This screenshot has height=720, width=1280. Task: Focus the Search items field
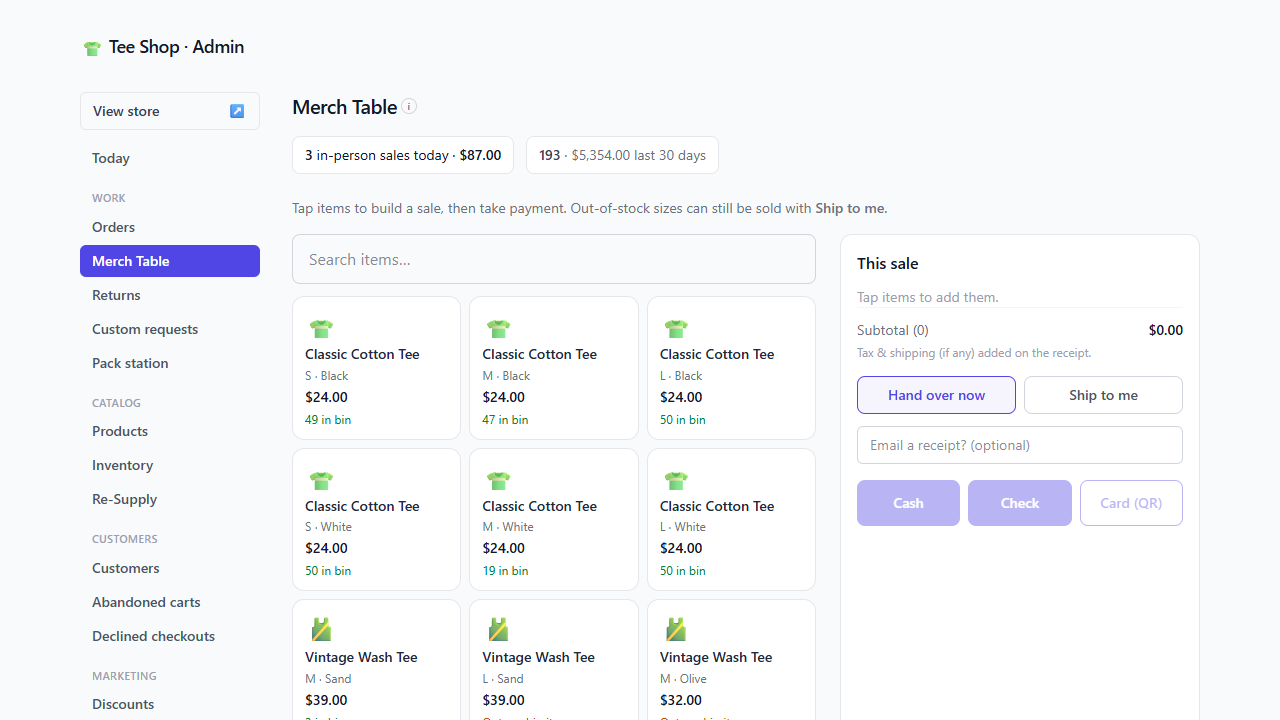554,259
